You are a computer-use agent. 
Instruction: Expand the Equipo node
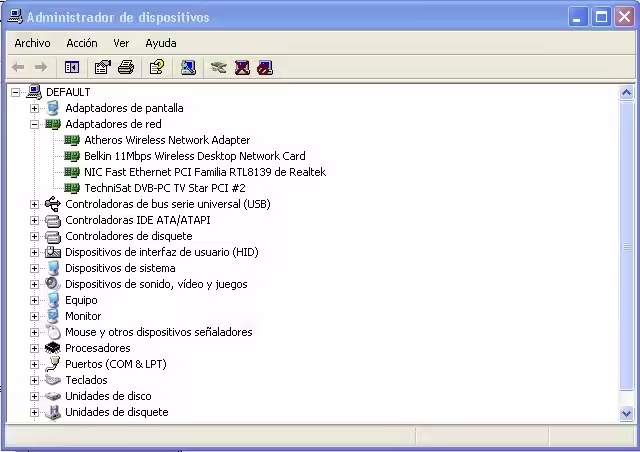pyautogui.click(x=35, y=300)
